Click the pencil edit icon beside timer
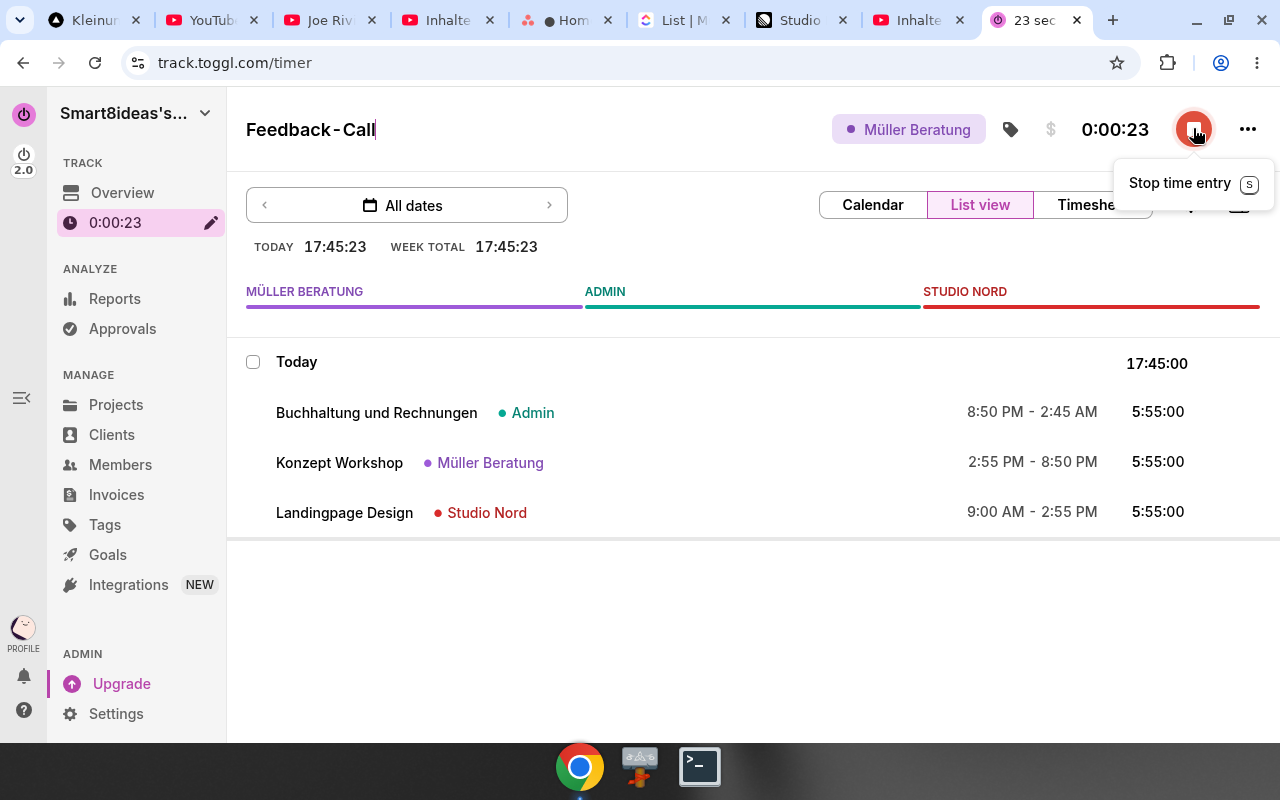The image size is (1280, 800). pos(210,223)
